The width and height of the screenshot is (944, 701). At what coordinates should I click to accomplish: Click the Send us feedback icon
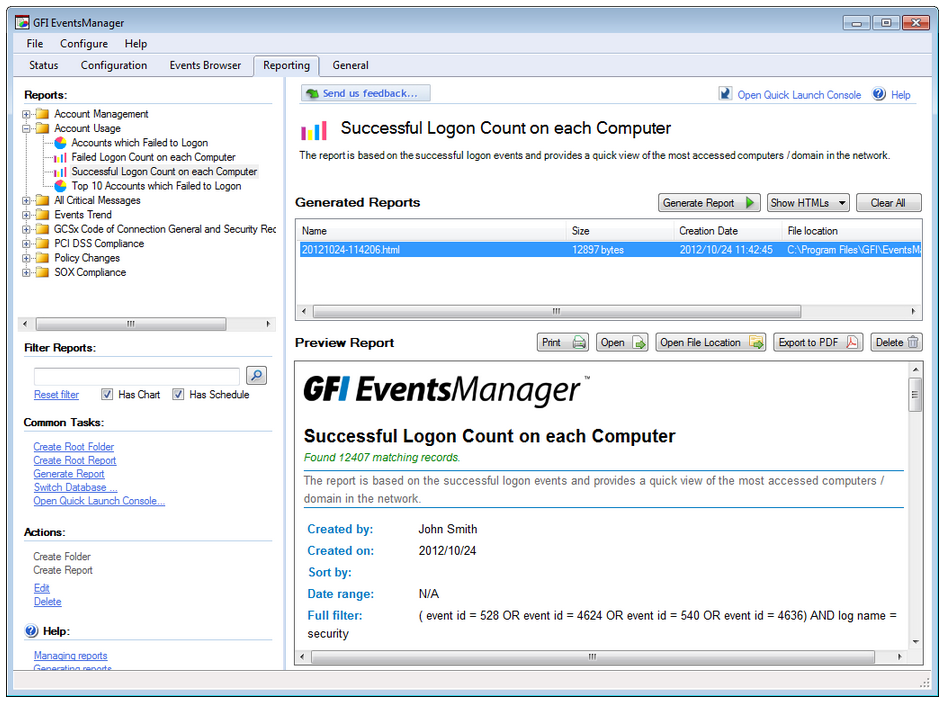tap(312, 93)
